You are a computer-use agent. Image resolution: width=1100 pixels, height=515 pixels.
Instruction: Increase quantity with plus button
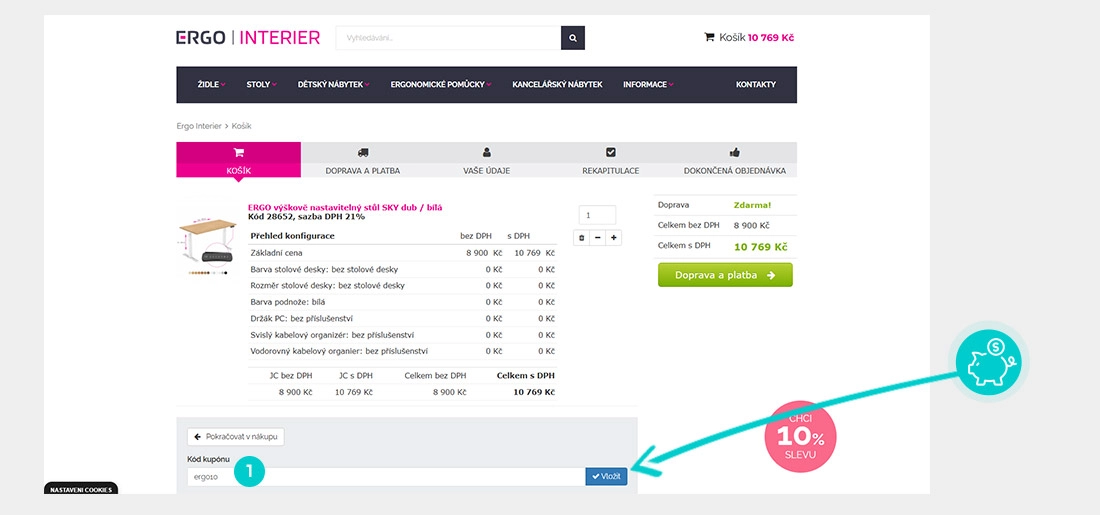click(x=614, y=238)
